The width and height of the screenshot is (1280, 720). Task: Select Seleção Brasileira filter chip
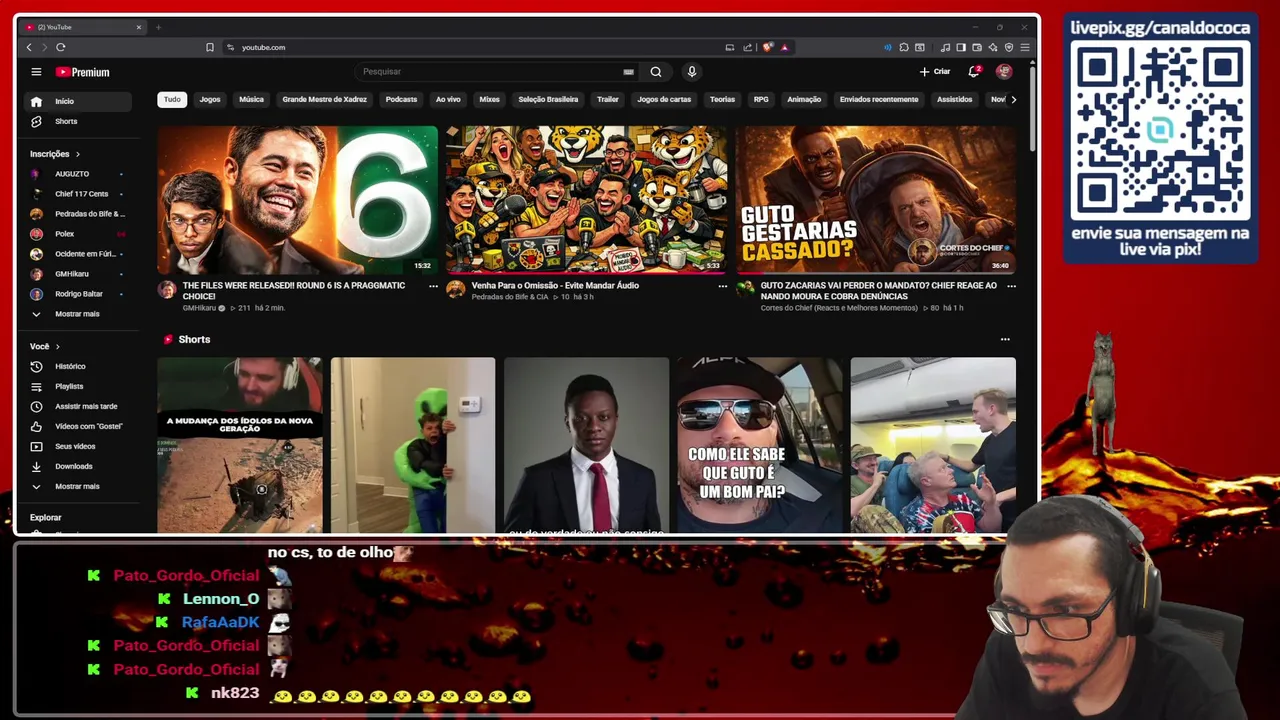pyautogui.click(x=548, y=99)
